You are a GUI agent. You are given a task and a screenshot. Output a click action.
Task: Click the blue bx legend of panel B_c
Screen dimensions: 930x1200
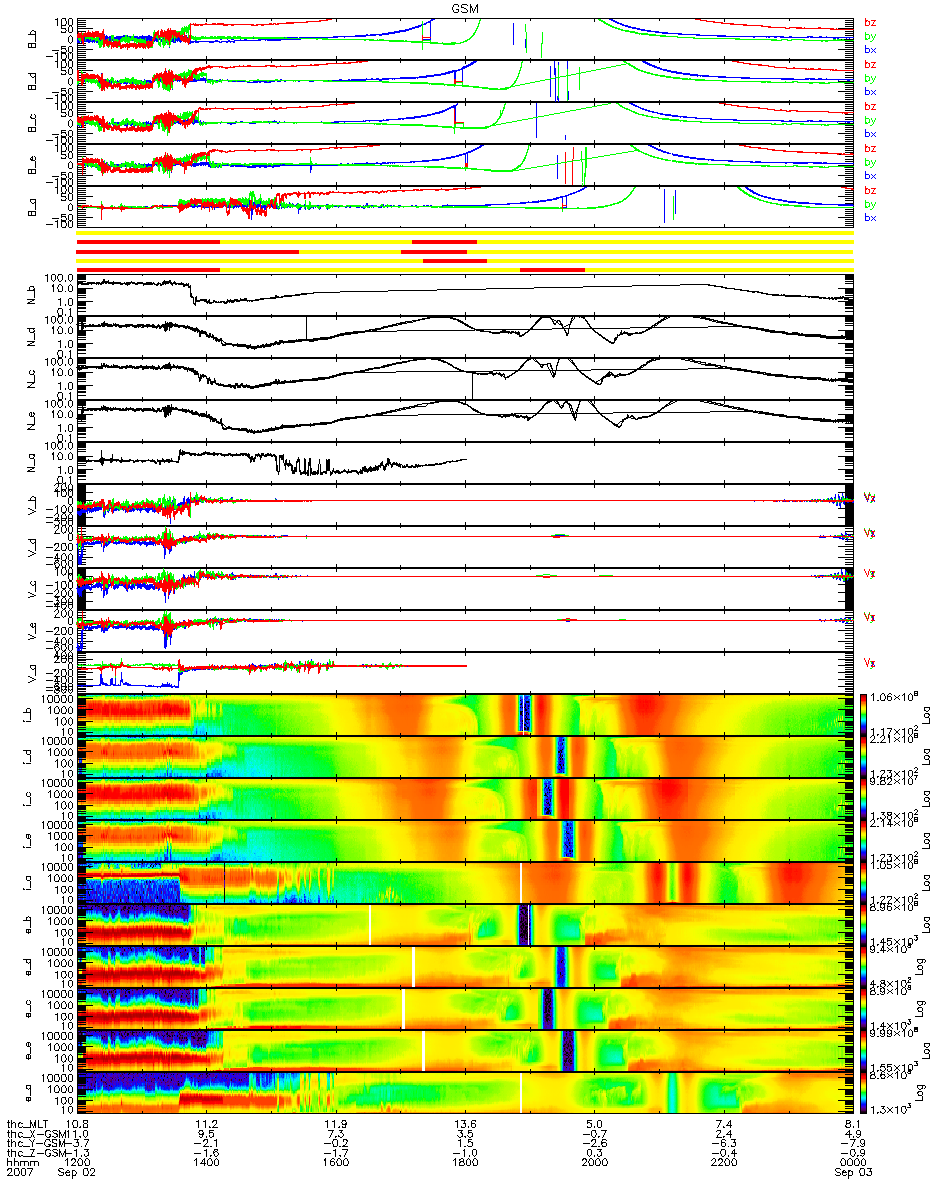point(871,133)
